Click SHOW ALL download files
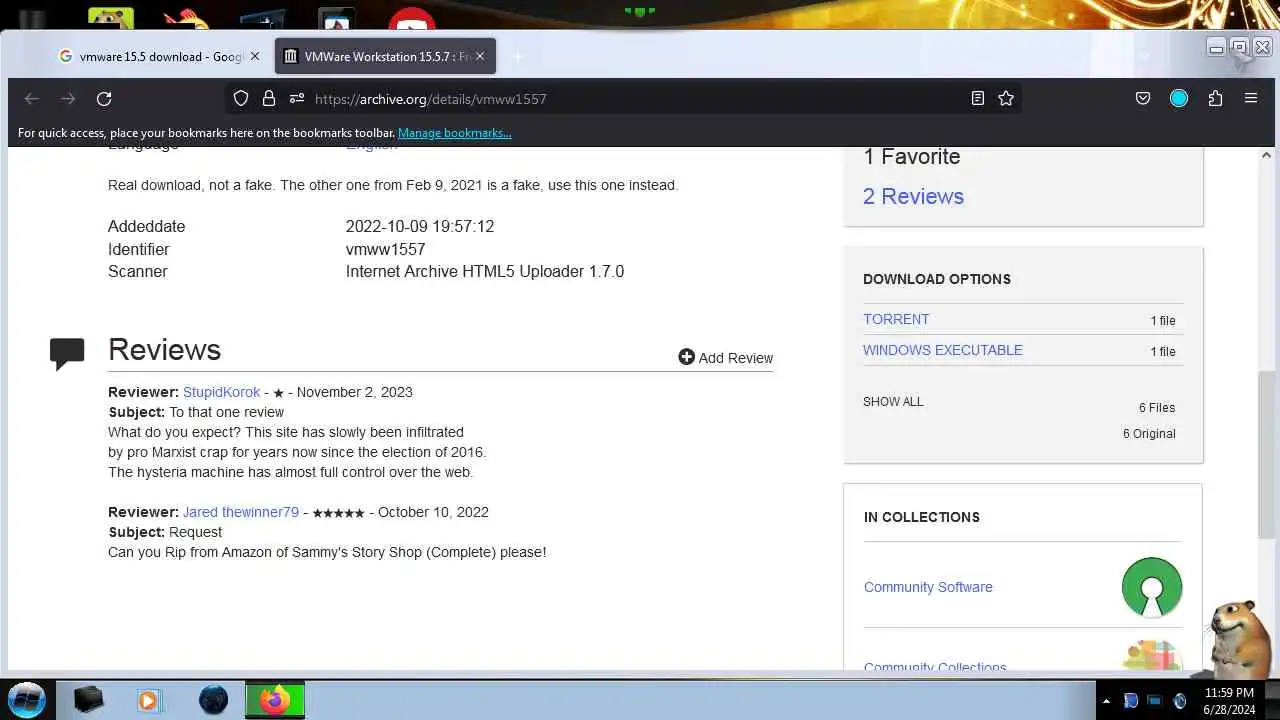Viewport: 1280px width, 720px height. (x=893, y=401)
